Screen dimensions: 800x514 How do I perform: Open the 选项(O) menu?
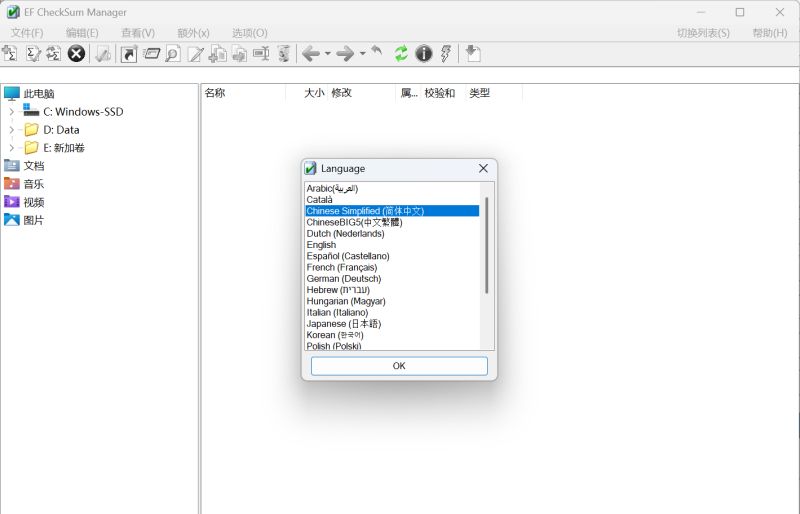tap(249, 33)
